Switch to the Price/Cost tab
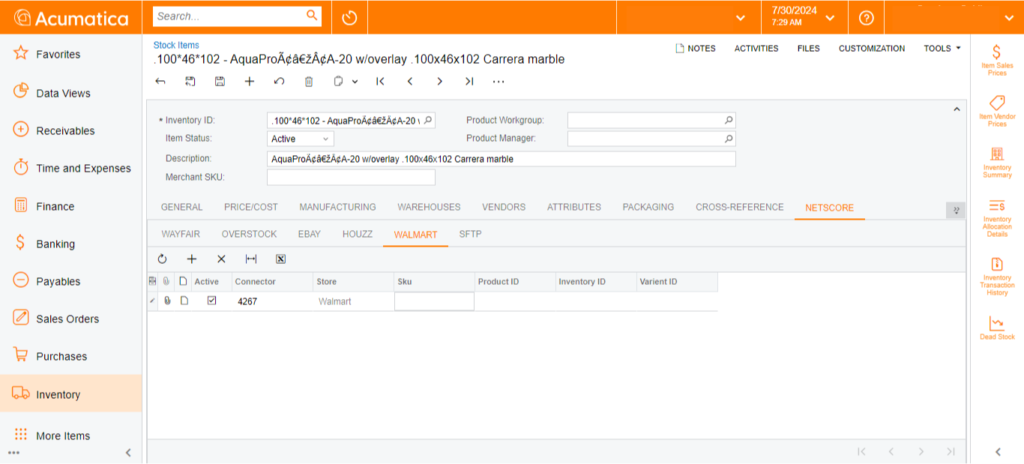Screen dimensions: 1024x464 [250, 207]
